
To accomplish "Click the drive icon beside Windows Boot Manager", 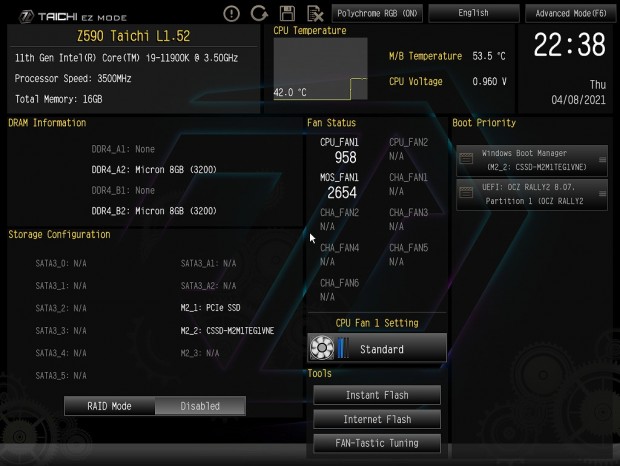I will [466, 159].
